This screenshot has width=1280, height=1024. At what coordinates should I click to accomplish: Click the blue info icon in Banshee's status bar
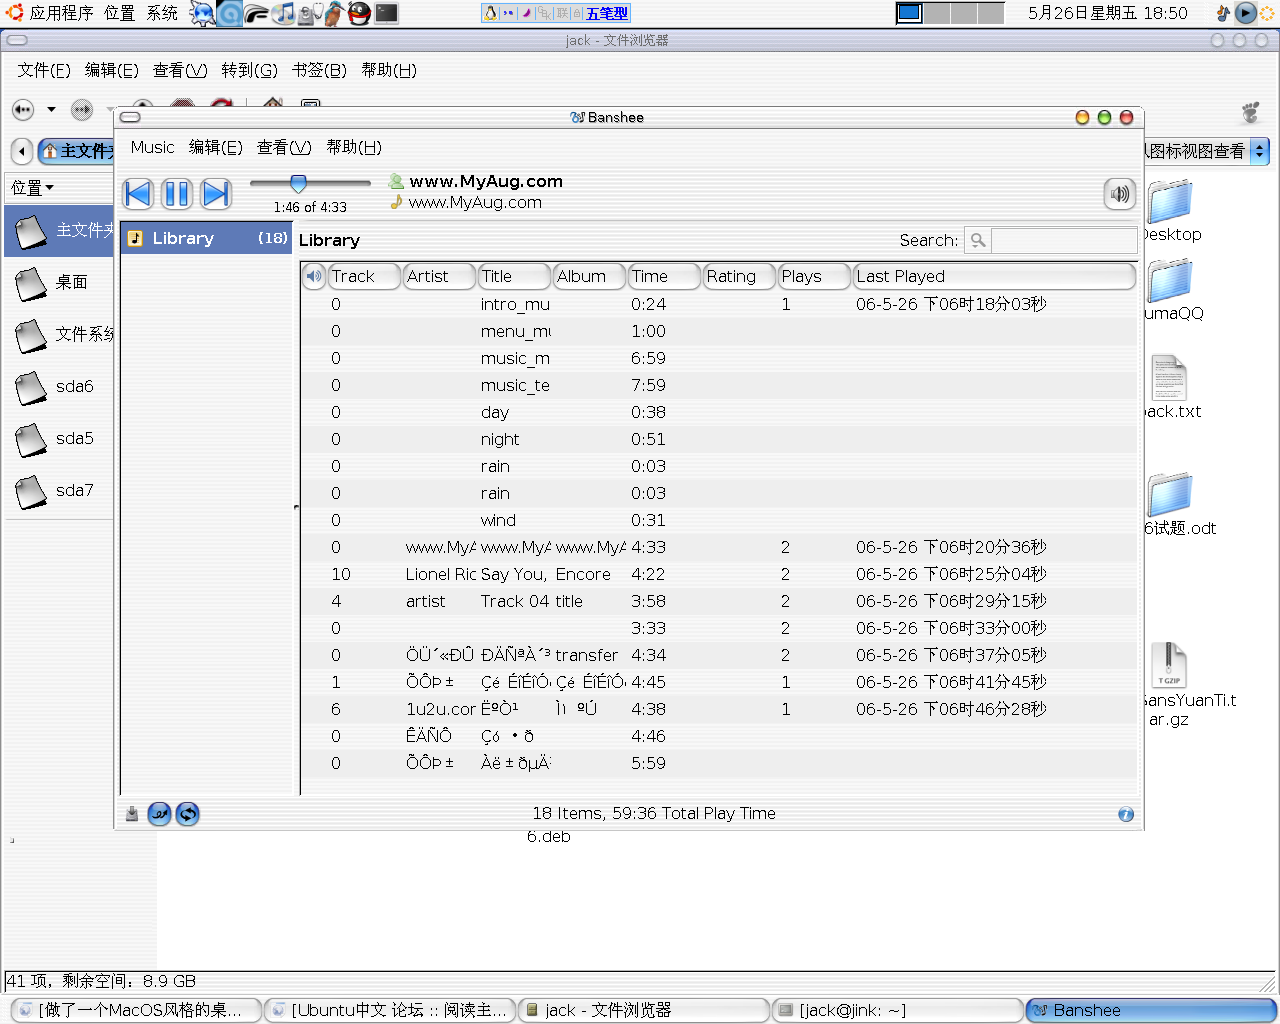[1125, 814]
